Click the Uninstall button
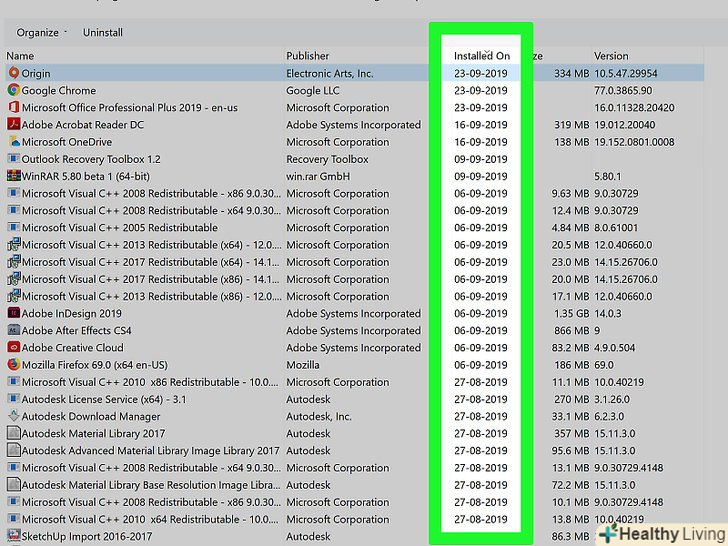728x546 pixels. [103, 32]
